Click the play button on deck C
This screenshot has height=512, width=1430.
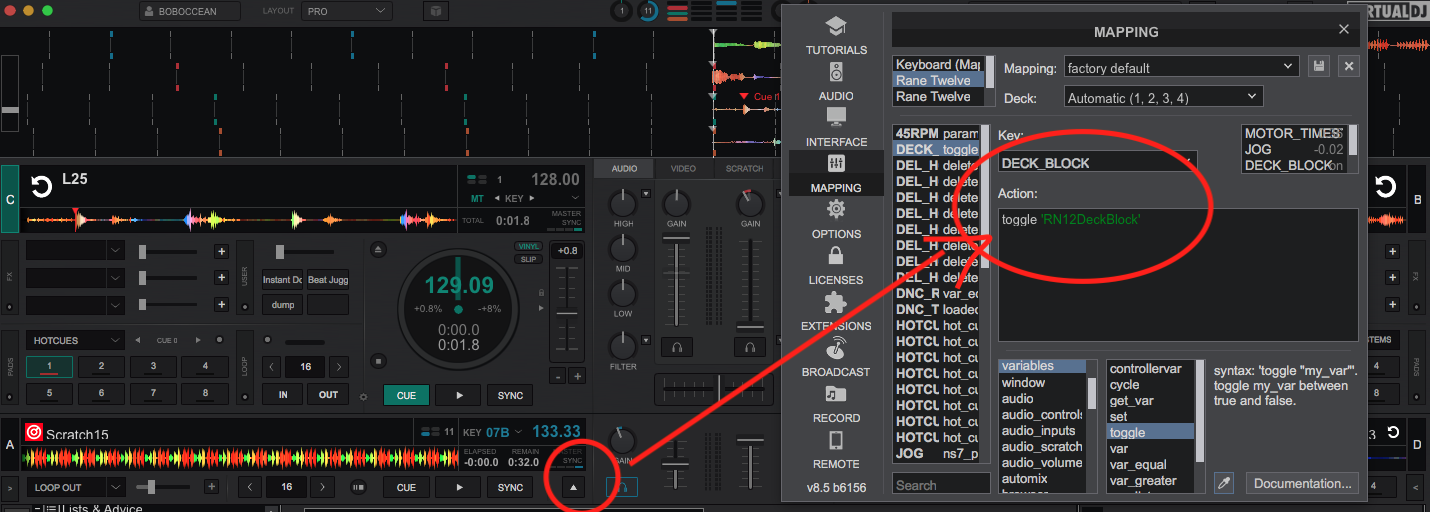click(x=459, y=395)
